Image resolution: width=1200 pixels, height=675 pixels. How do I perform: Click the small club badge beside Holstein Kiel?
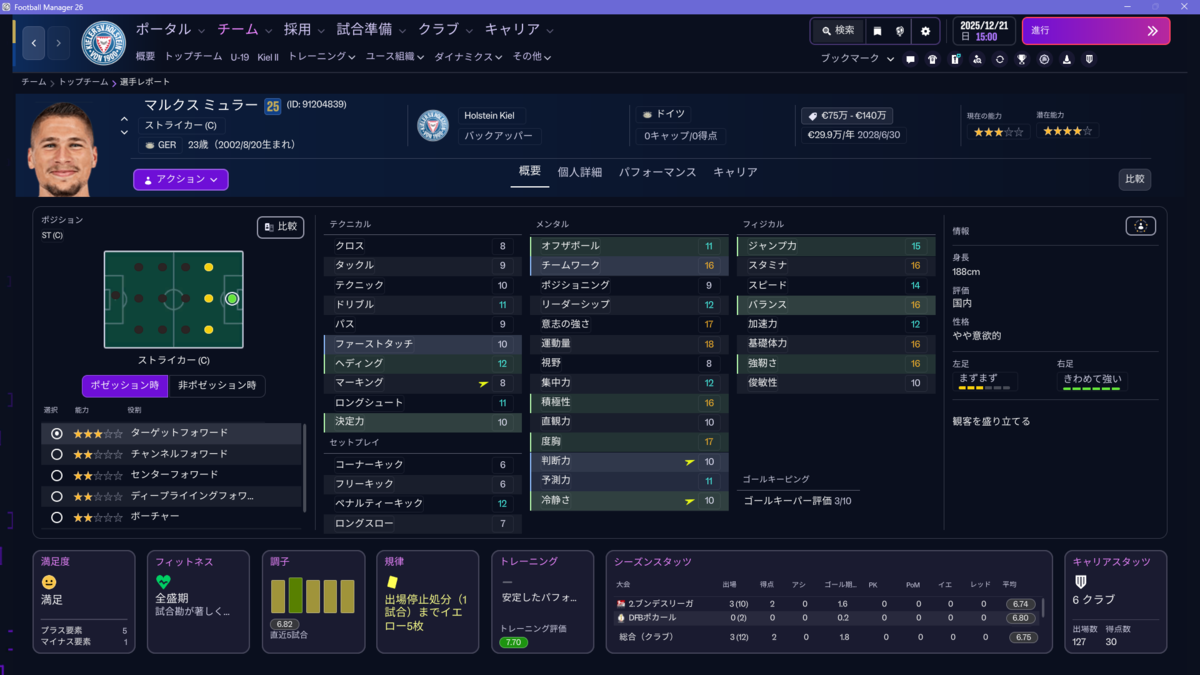pyautogui.click(x=432, y=125)
